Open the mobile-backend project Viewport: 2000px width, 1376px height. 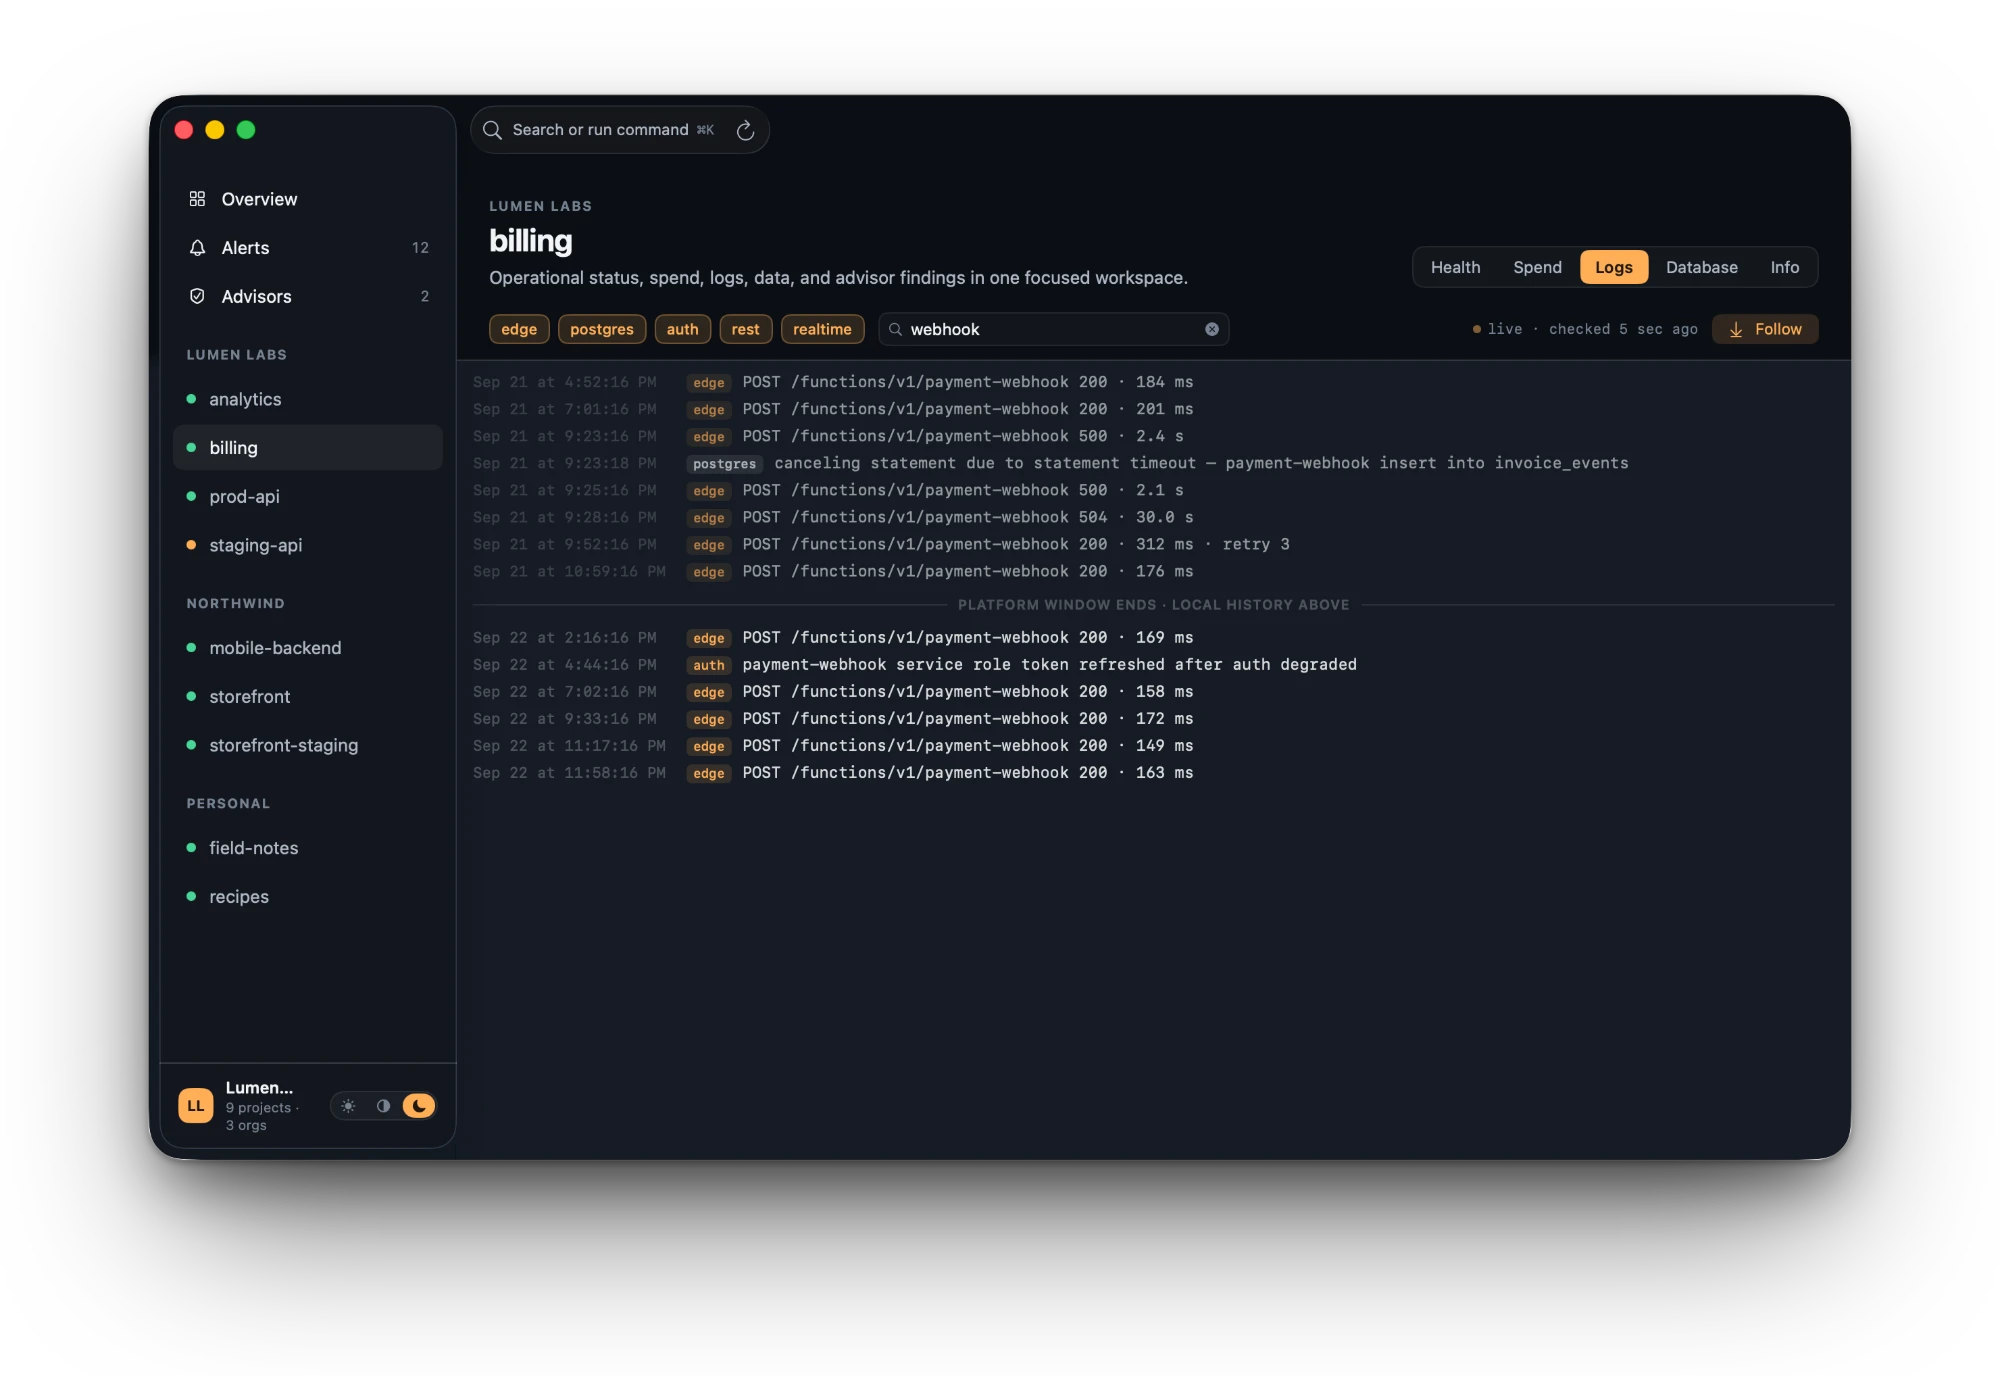(x=308, y=648)
